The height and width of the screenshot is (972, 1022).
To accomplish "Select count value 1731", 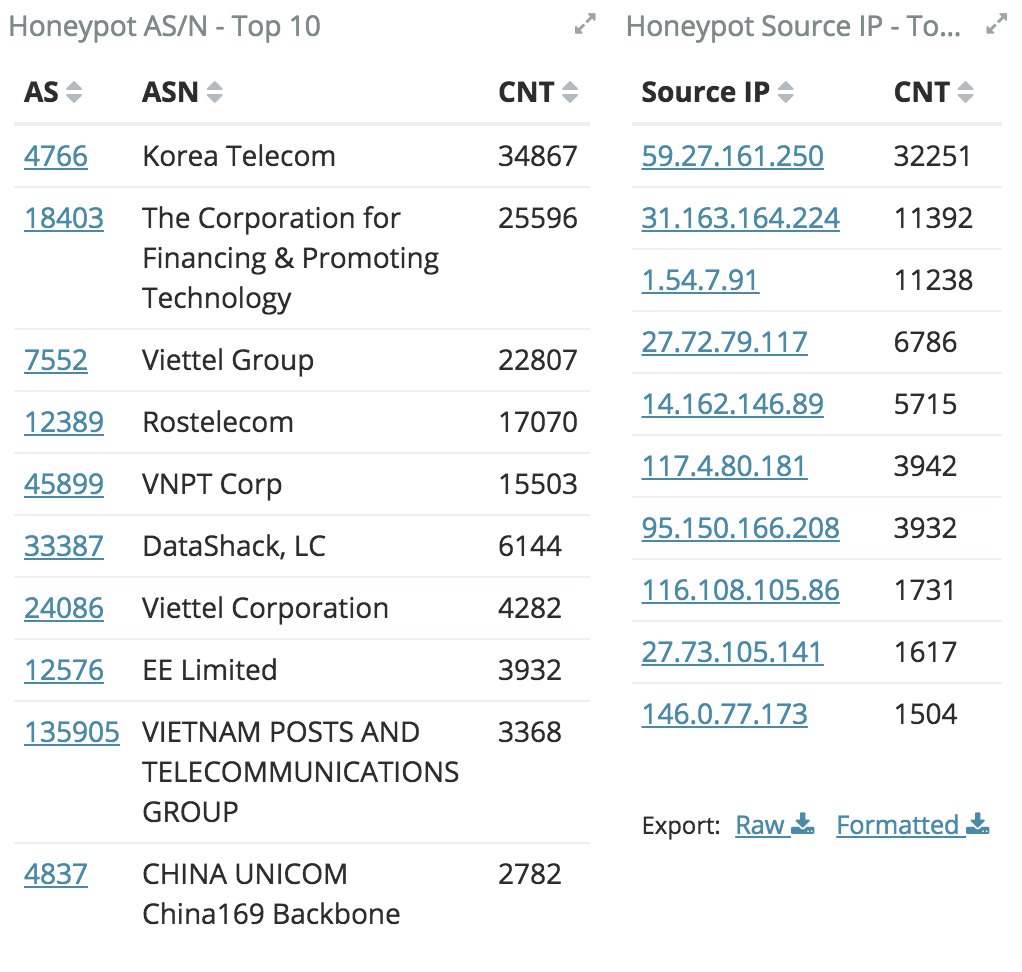I will click(x=925, y=590).
